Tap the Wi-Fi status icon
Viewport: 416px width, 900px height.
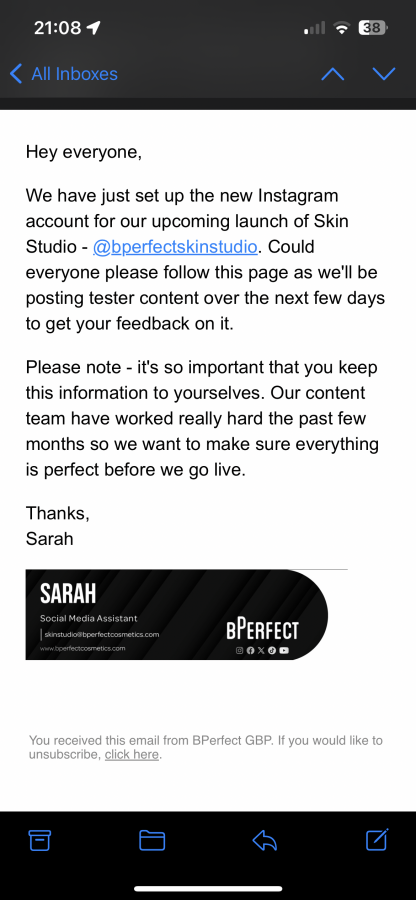pos(343,28)
